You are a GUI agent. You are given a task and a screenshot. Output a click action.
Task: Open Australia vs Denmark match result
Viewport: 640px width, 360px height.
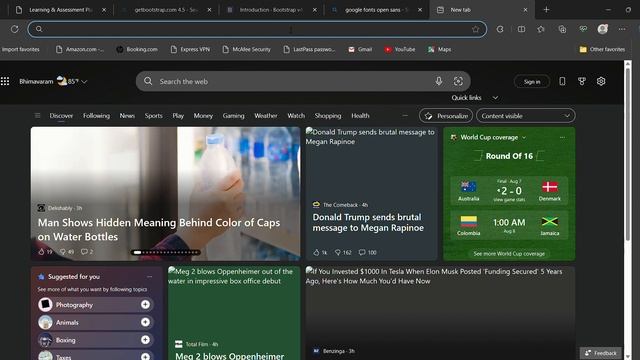pos(509,191)
